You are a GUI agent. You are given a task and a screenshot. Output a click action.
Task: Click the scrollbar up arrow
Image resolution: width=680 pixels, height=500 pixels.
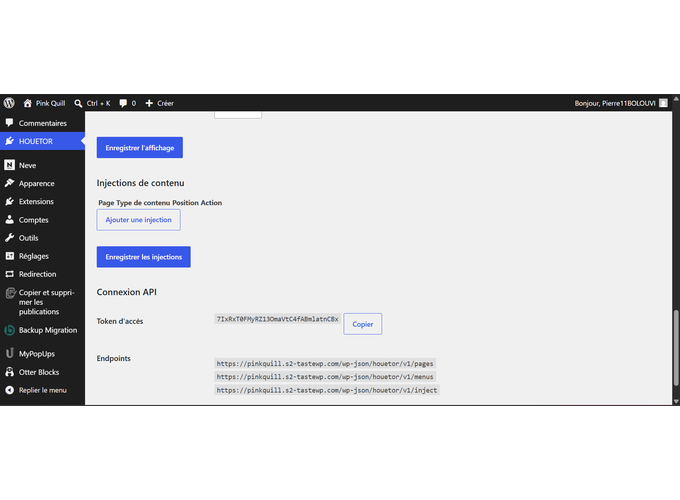(x=676, y=99)
